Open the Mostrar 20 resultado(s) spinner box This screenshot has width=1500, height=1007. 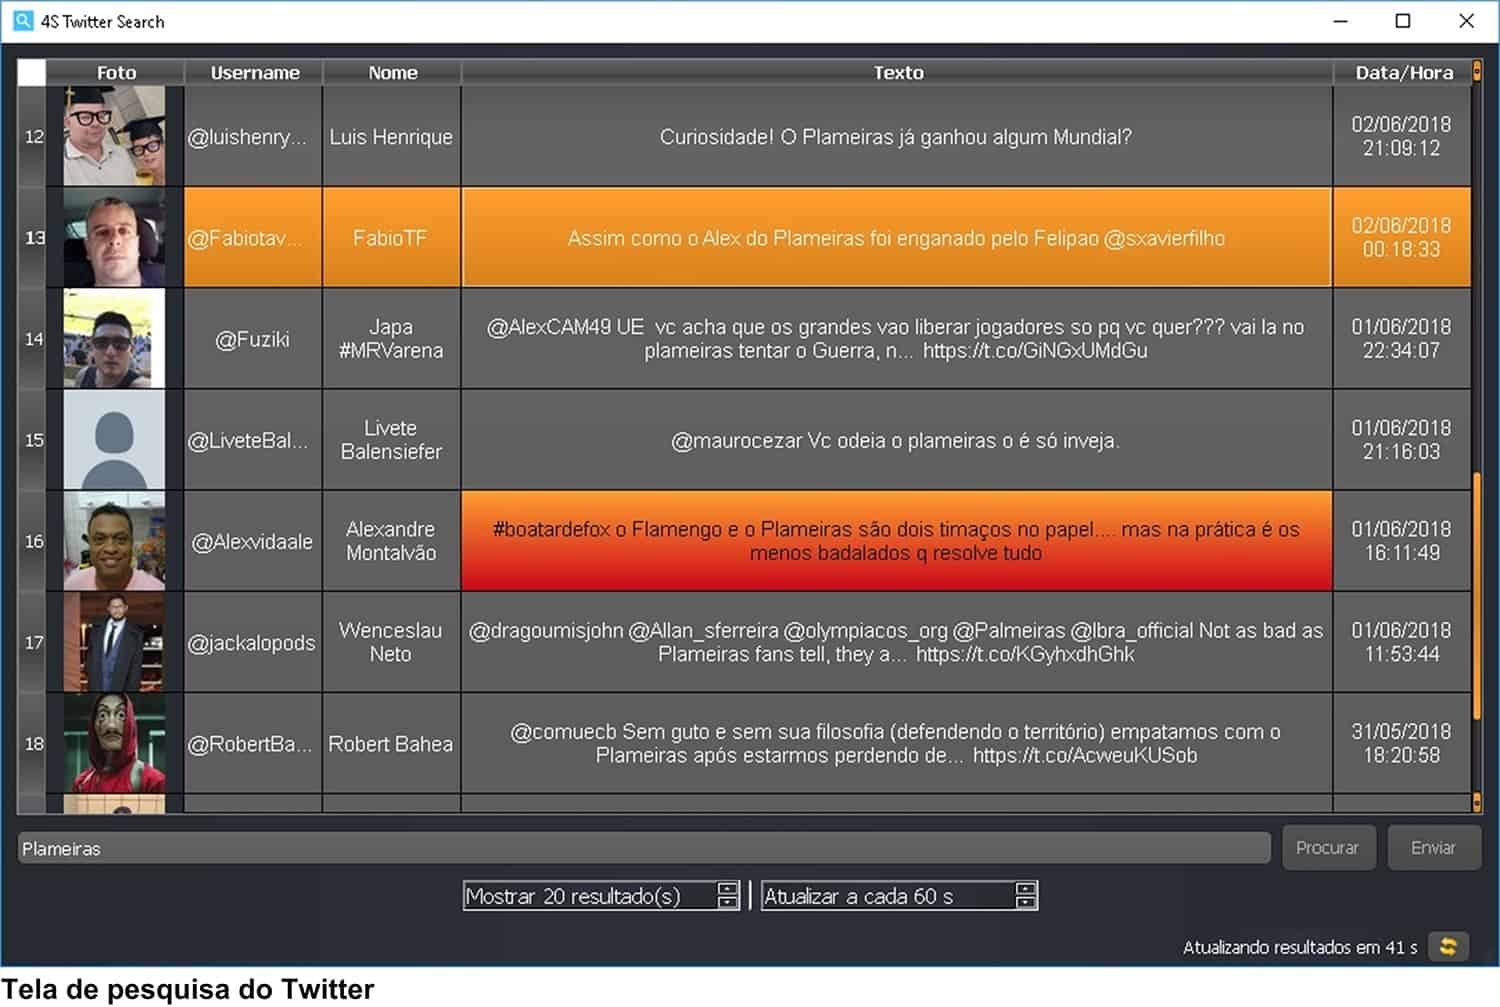click(601, 896)
